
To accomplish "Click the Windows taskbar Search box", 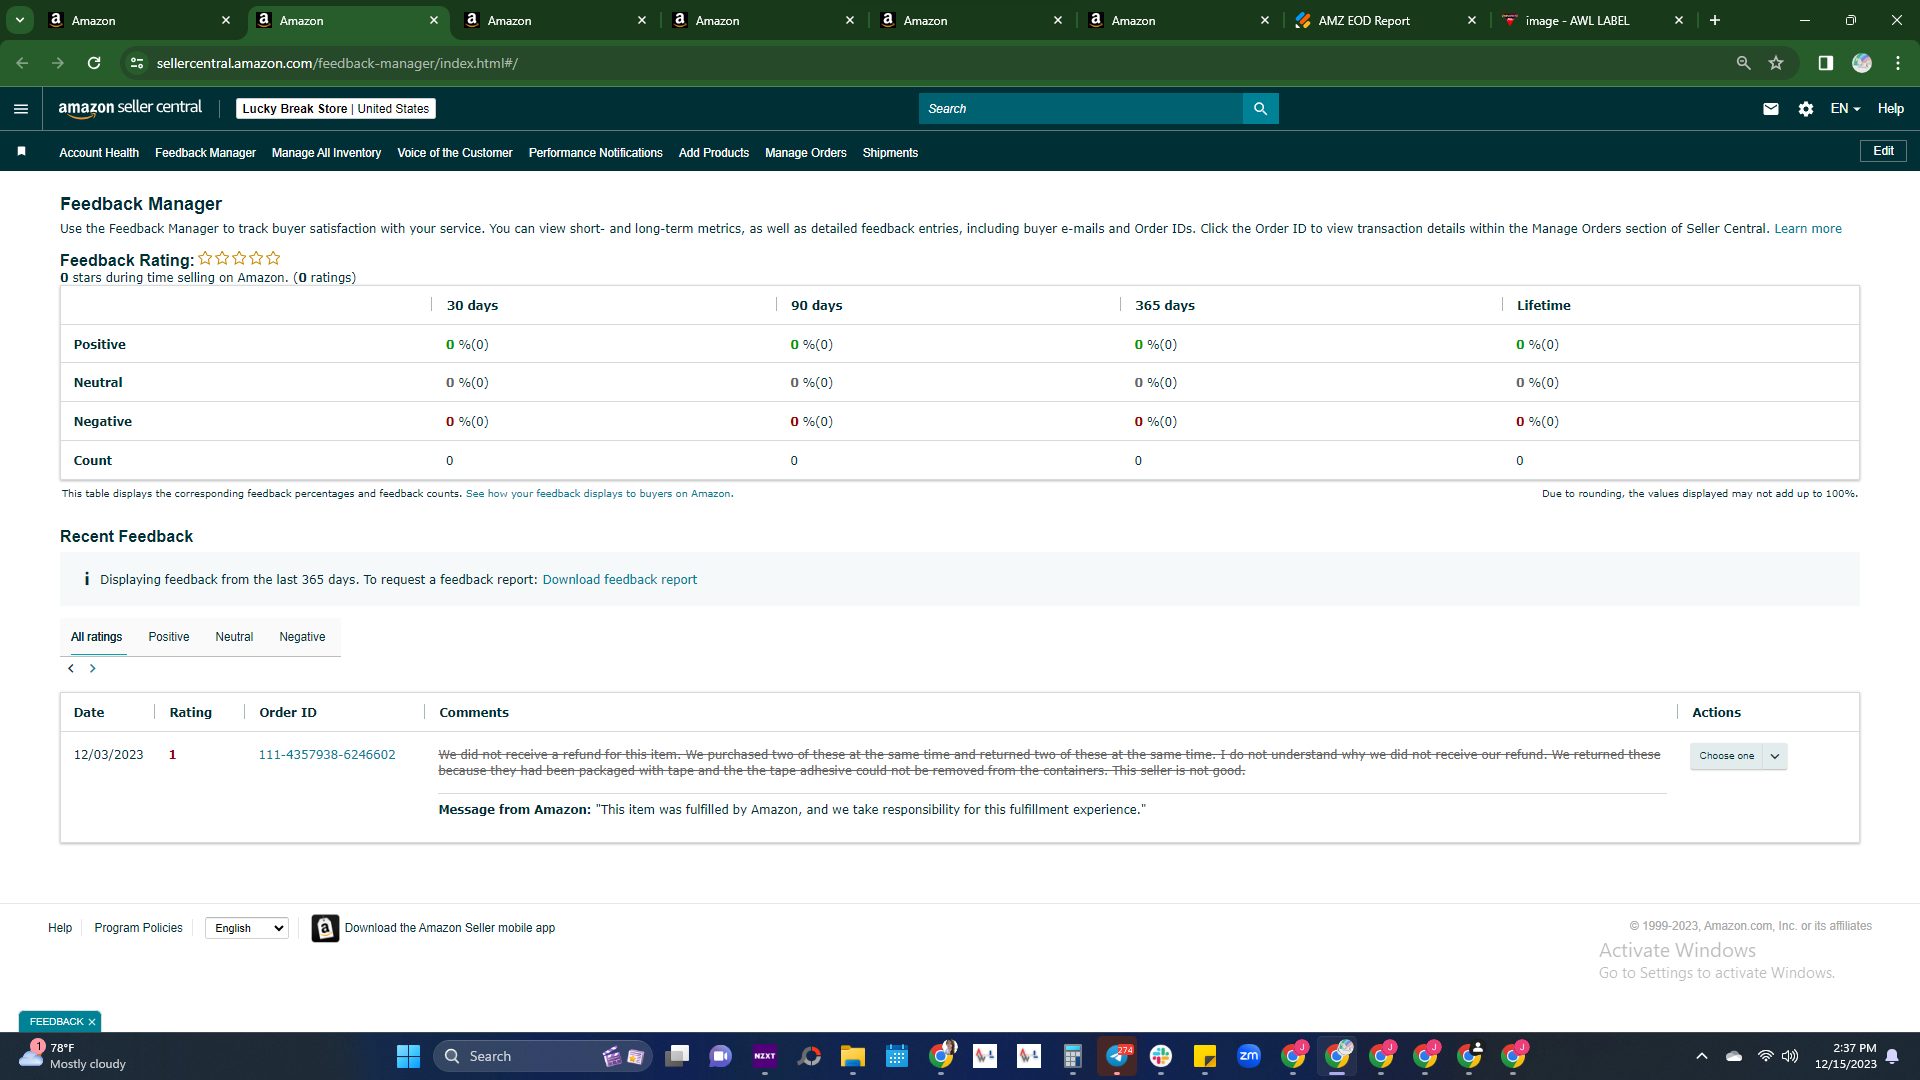I will point(543,1056).
